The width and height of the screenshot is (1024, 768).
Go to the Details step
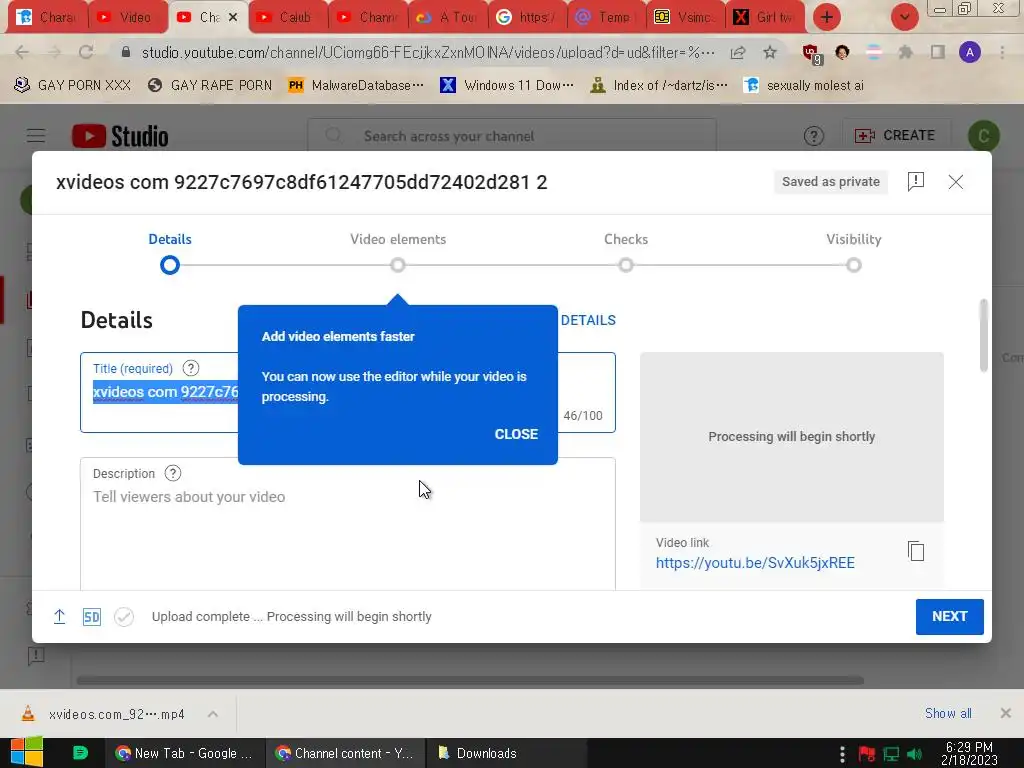point(170,251)
